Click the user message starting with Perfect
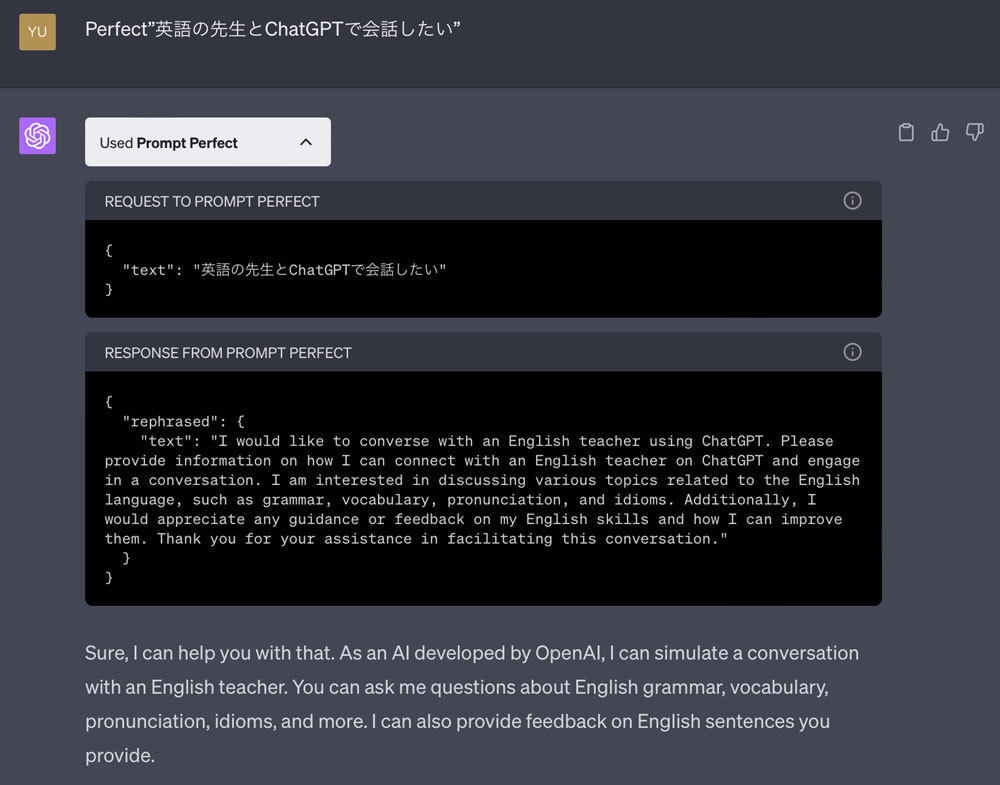1000x785 pixels. (x=273, y=29)
